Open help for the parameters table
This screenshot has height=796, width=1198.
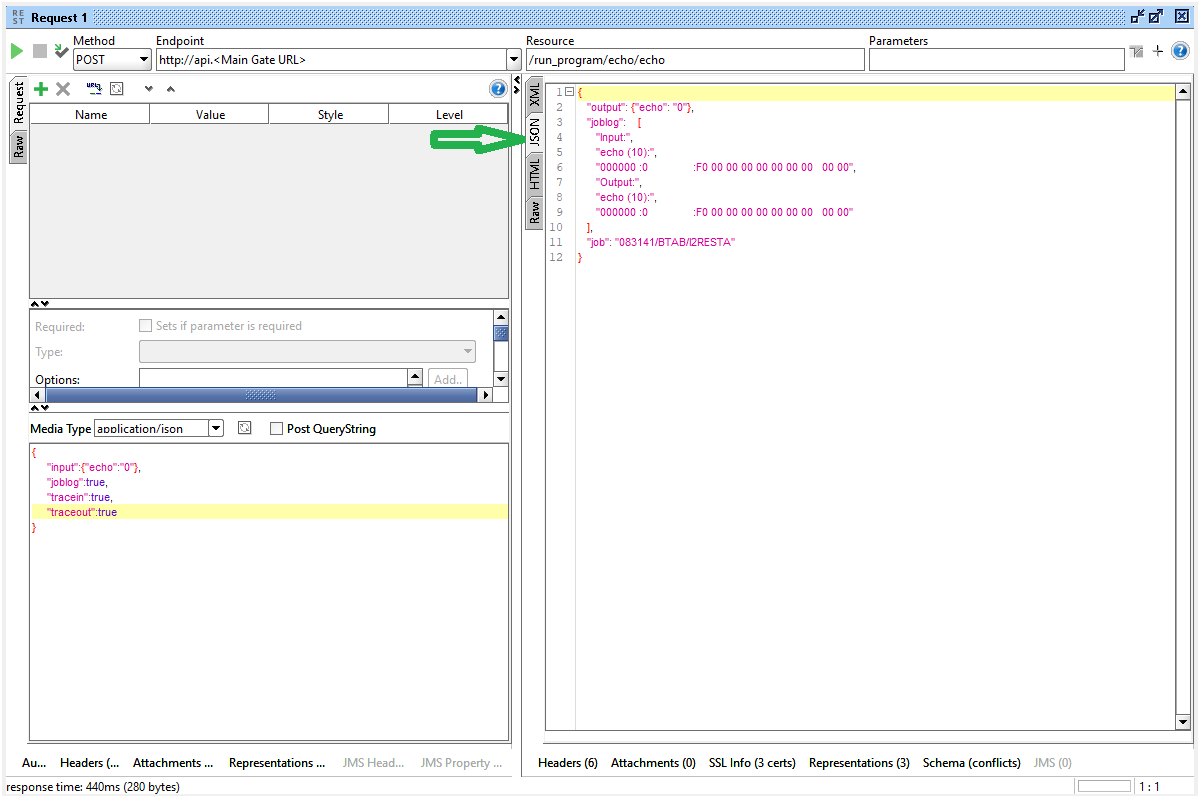point(498,89)
